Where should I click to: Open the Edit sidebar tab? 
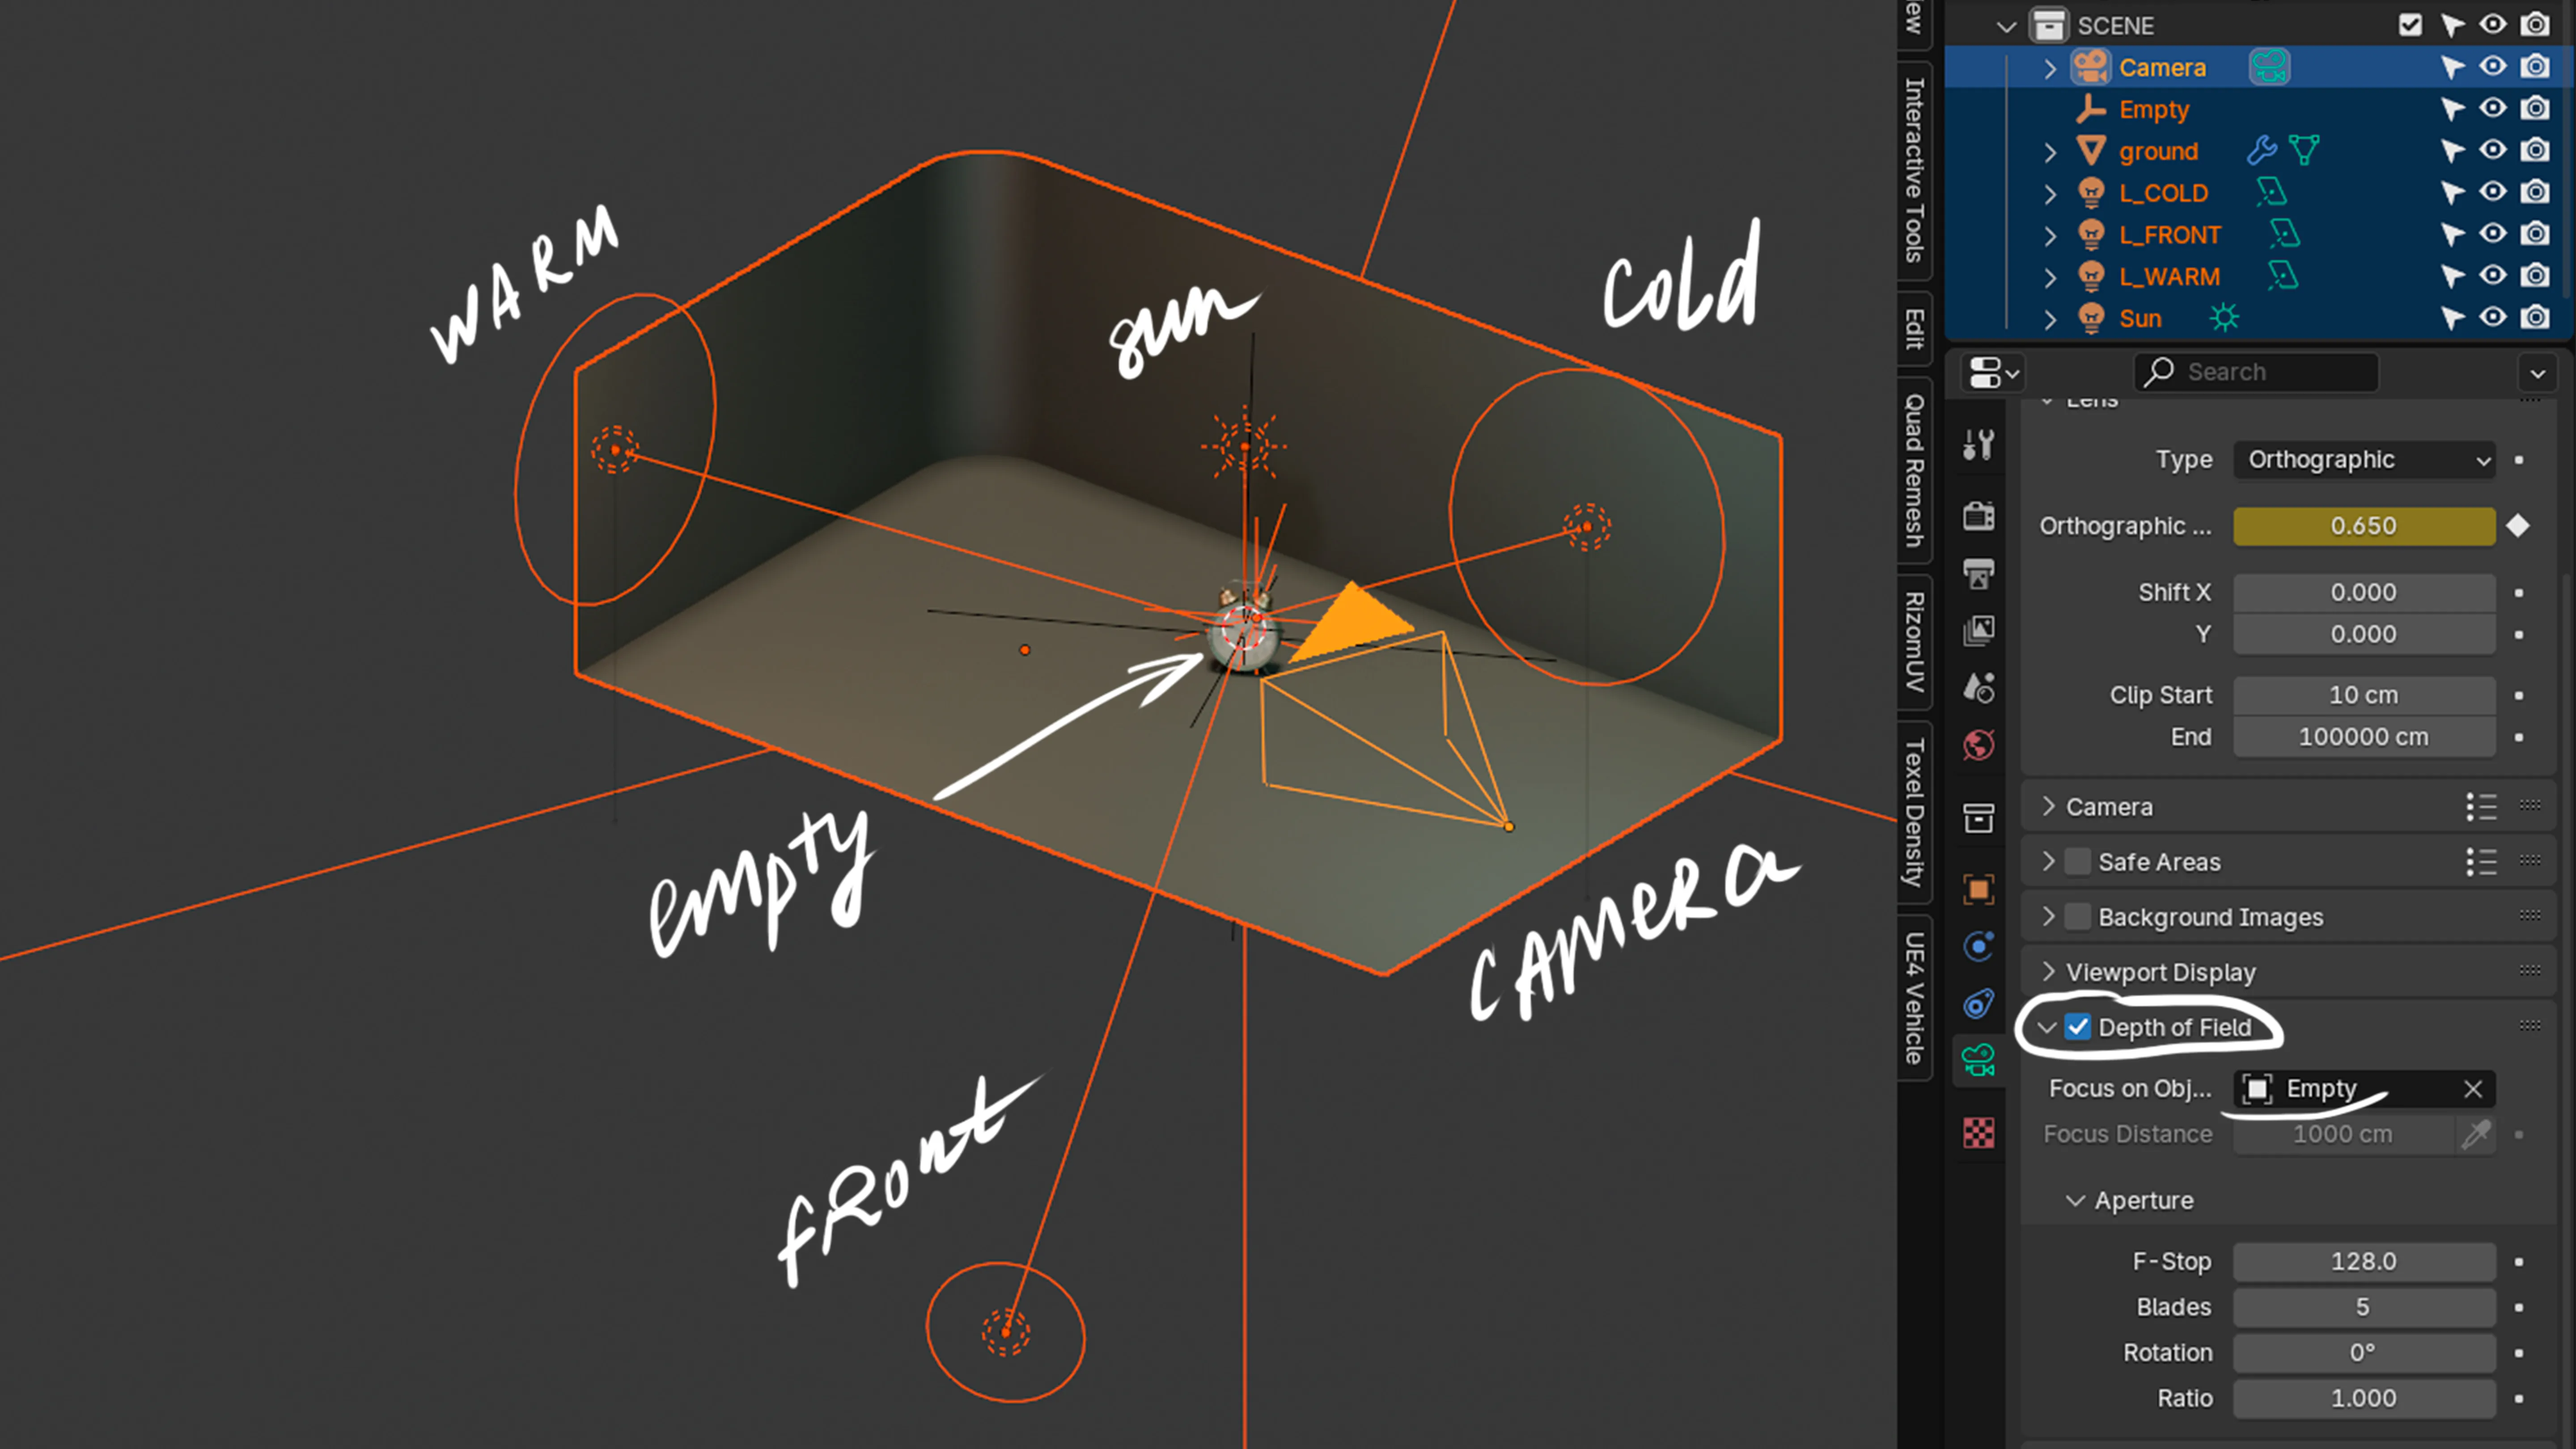tap(1914, 329)
